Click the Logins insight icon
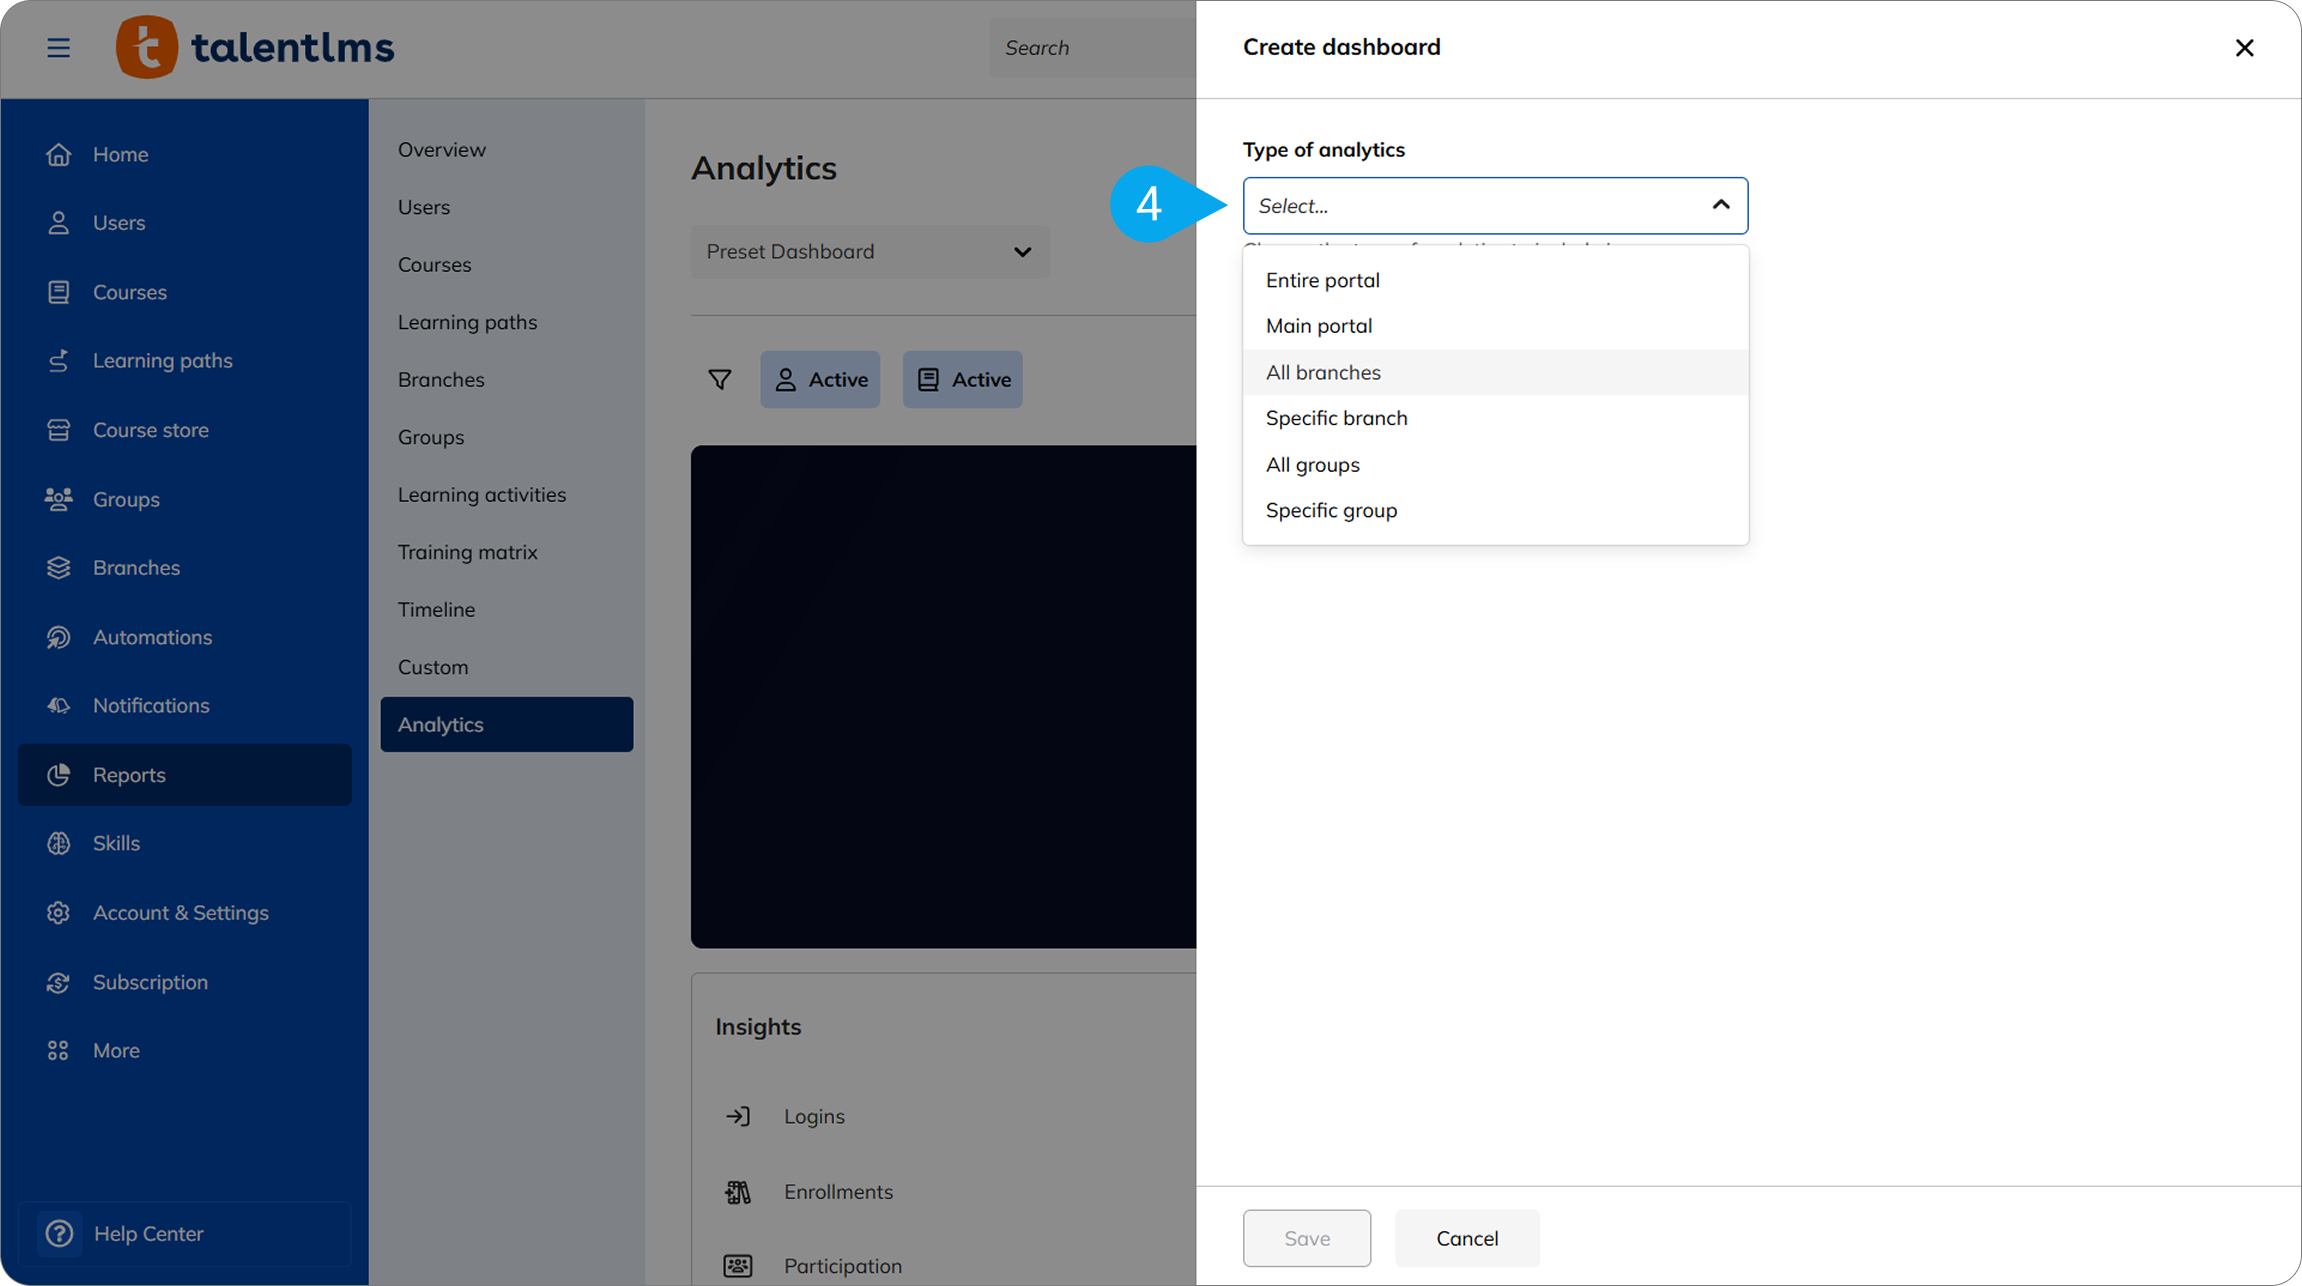Viewport: 2302px width, 1286px height. [x=738, y=1116]
